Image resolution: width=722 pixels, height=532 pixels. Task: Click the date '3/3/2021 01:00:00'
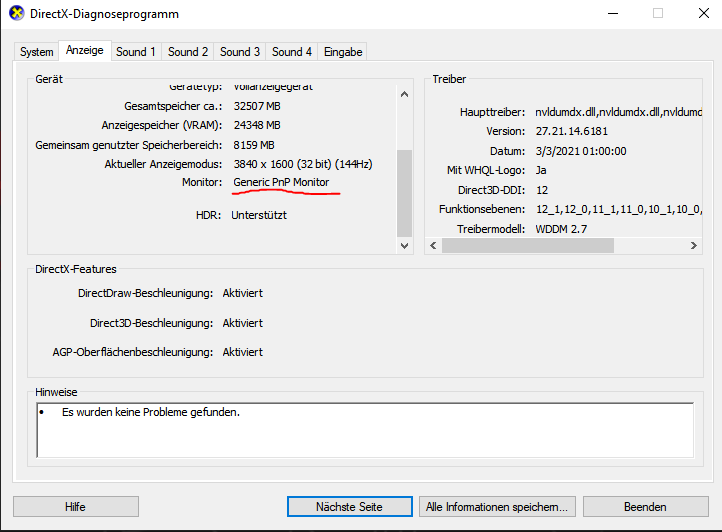(581, 151)
